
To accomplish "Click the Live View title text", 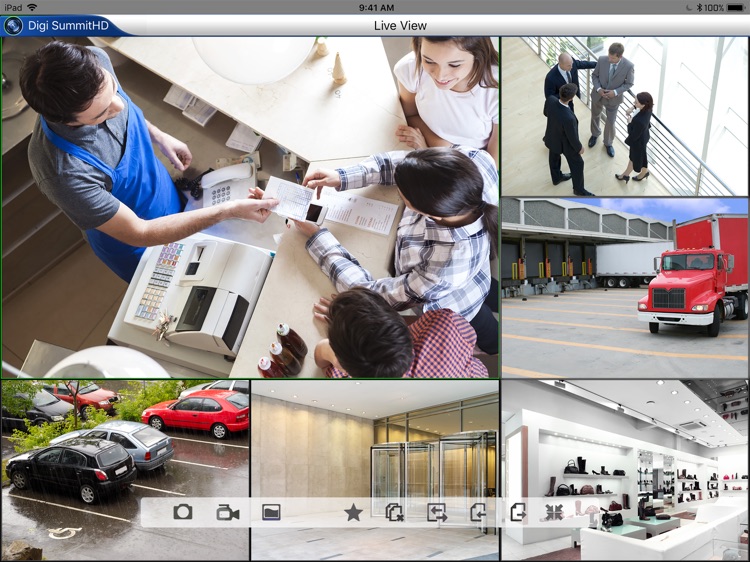I will 400,26.
